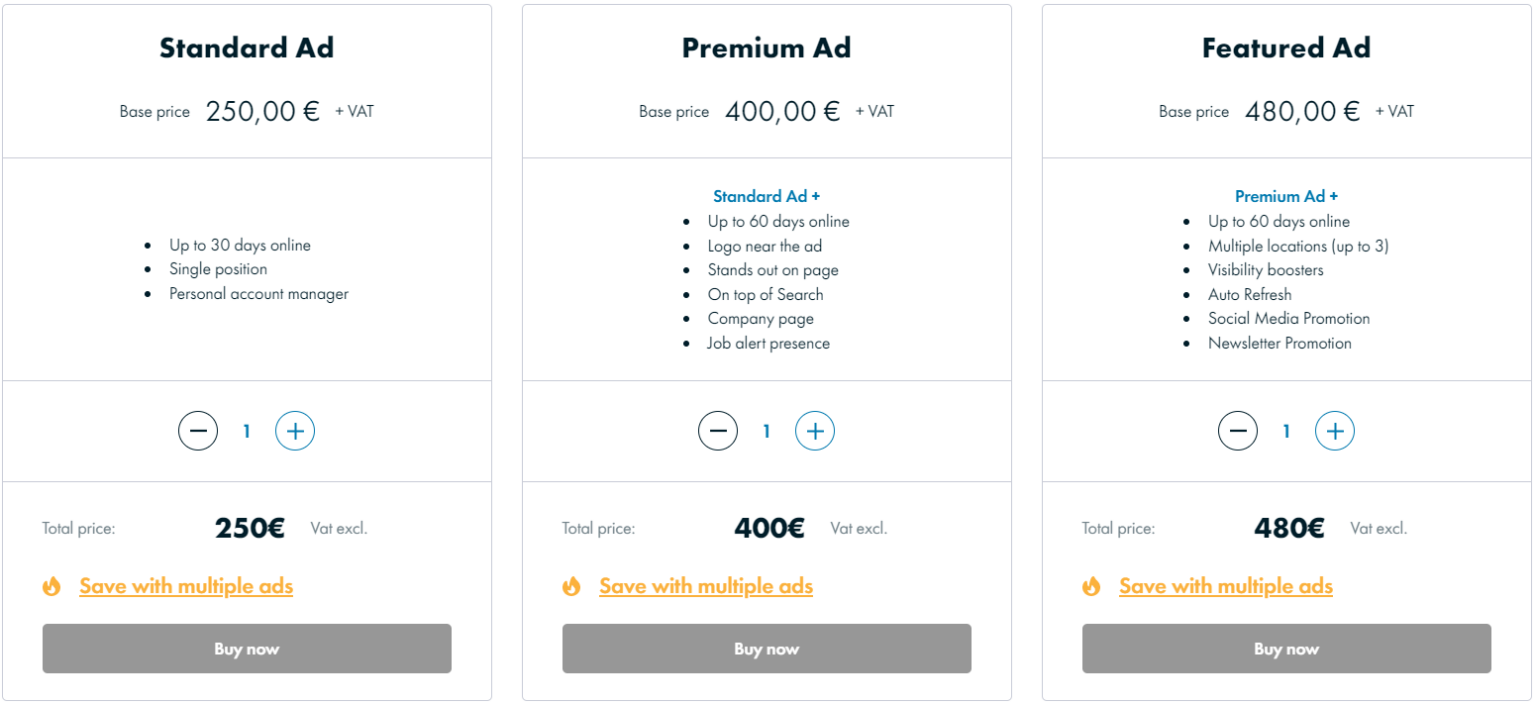Increase Premium Ad quantity with plus icon
Screen dimensions: 1536x704
(x=815, y=431)
